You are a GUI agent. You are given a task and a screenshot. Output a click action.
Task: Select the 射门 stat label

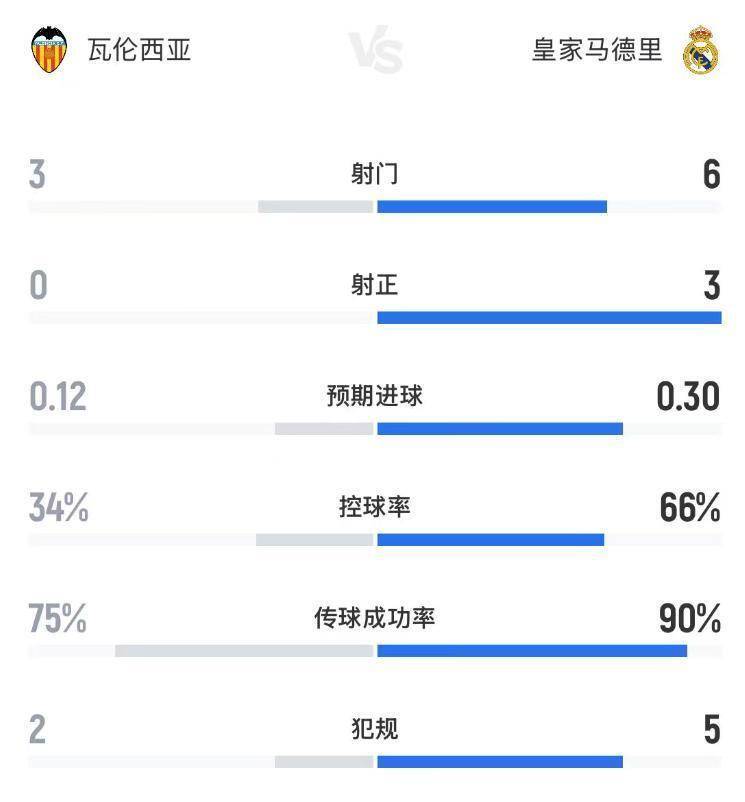375,174
